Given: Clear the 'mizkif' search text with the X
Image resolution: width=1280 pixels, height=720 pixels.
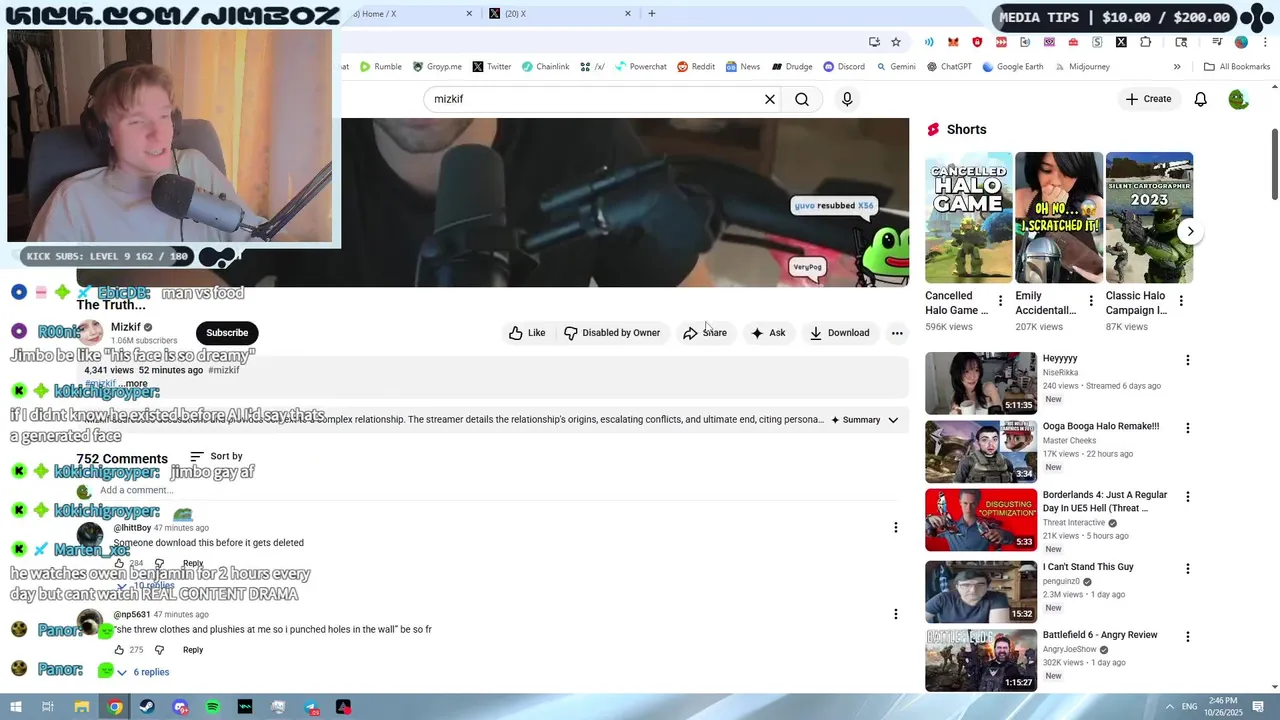Looking at the screenshot, I should pos(770,99).
